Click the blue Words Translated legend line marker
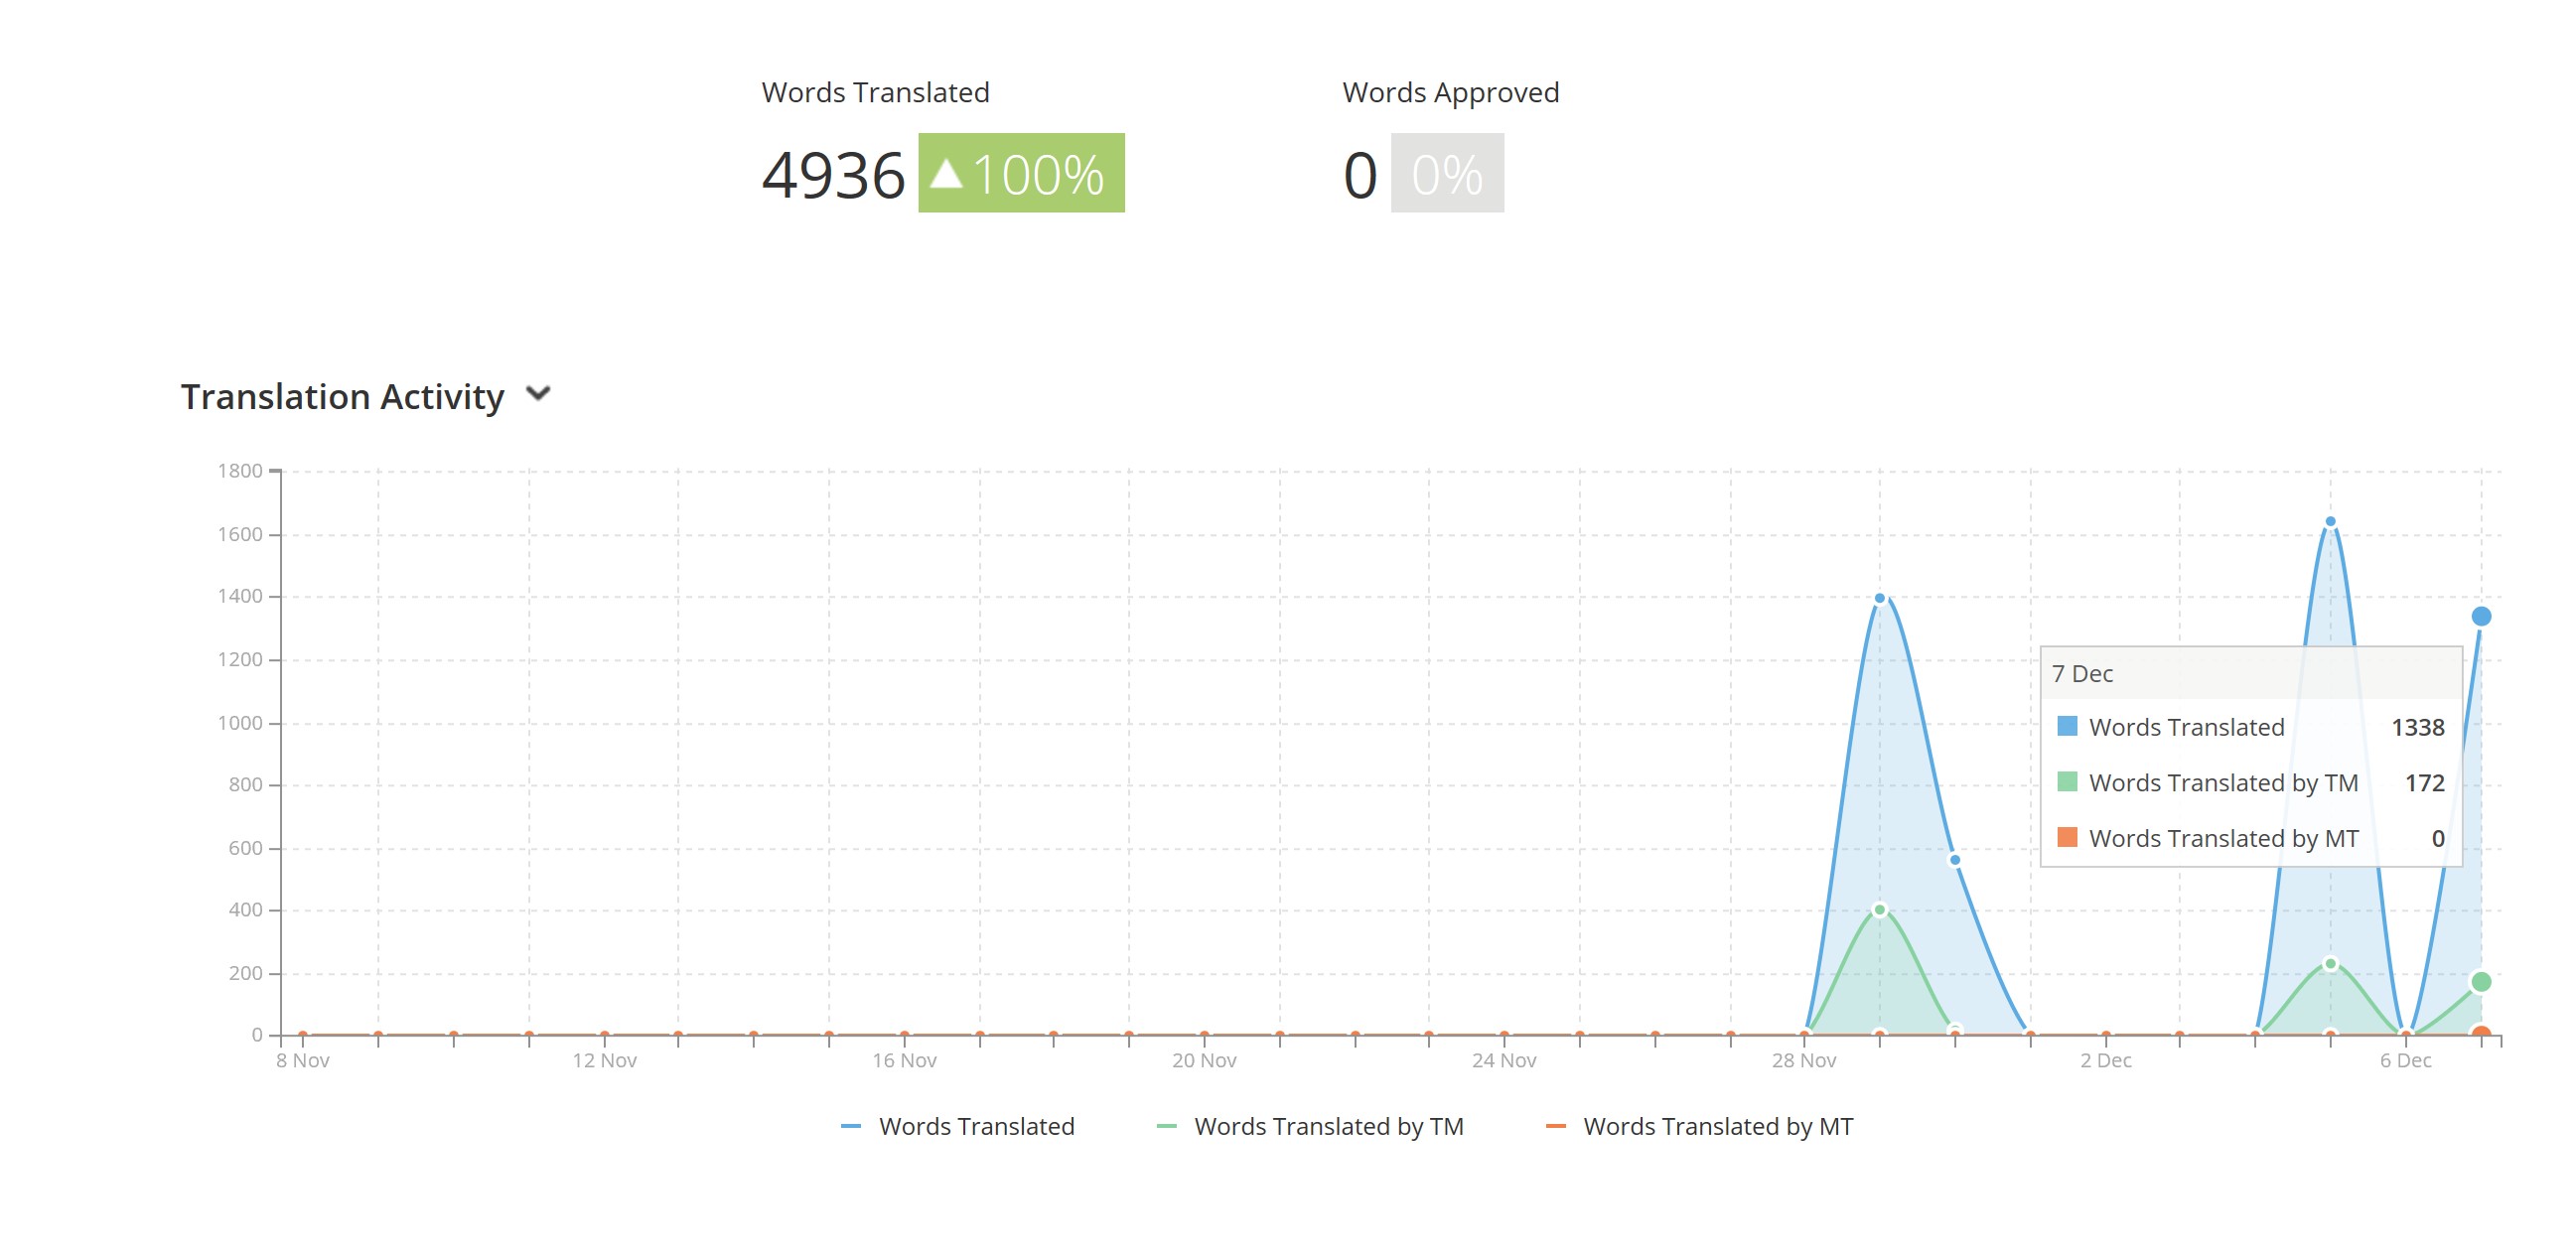This screenshot has width=2576, height=1257. pyautogui.click(x=851, y=1126)
